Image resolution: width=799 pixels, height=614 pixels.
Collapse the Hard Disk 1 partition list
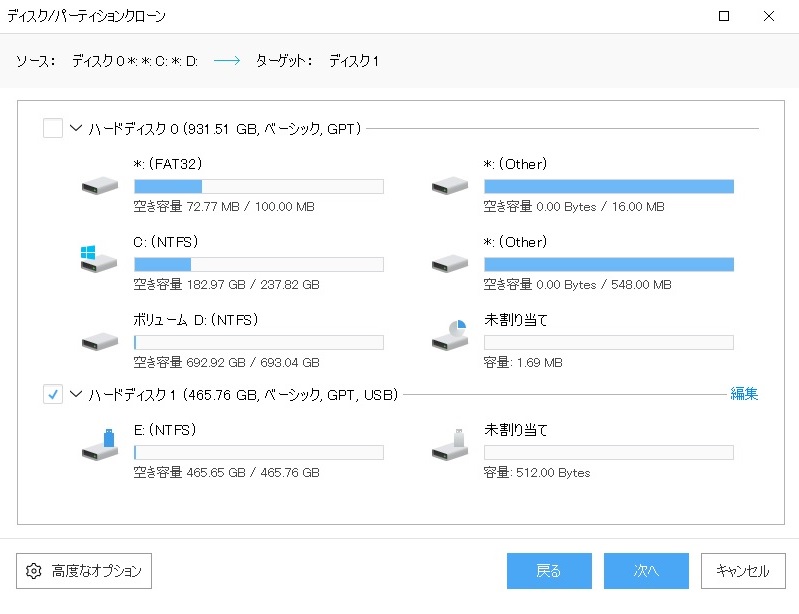point(76,395)
